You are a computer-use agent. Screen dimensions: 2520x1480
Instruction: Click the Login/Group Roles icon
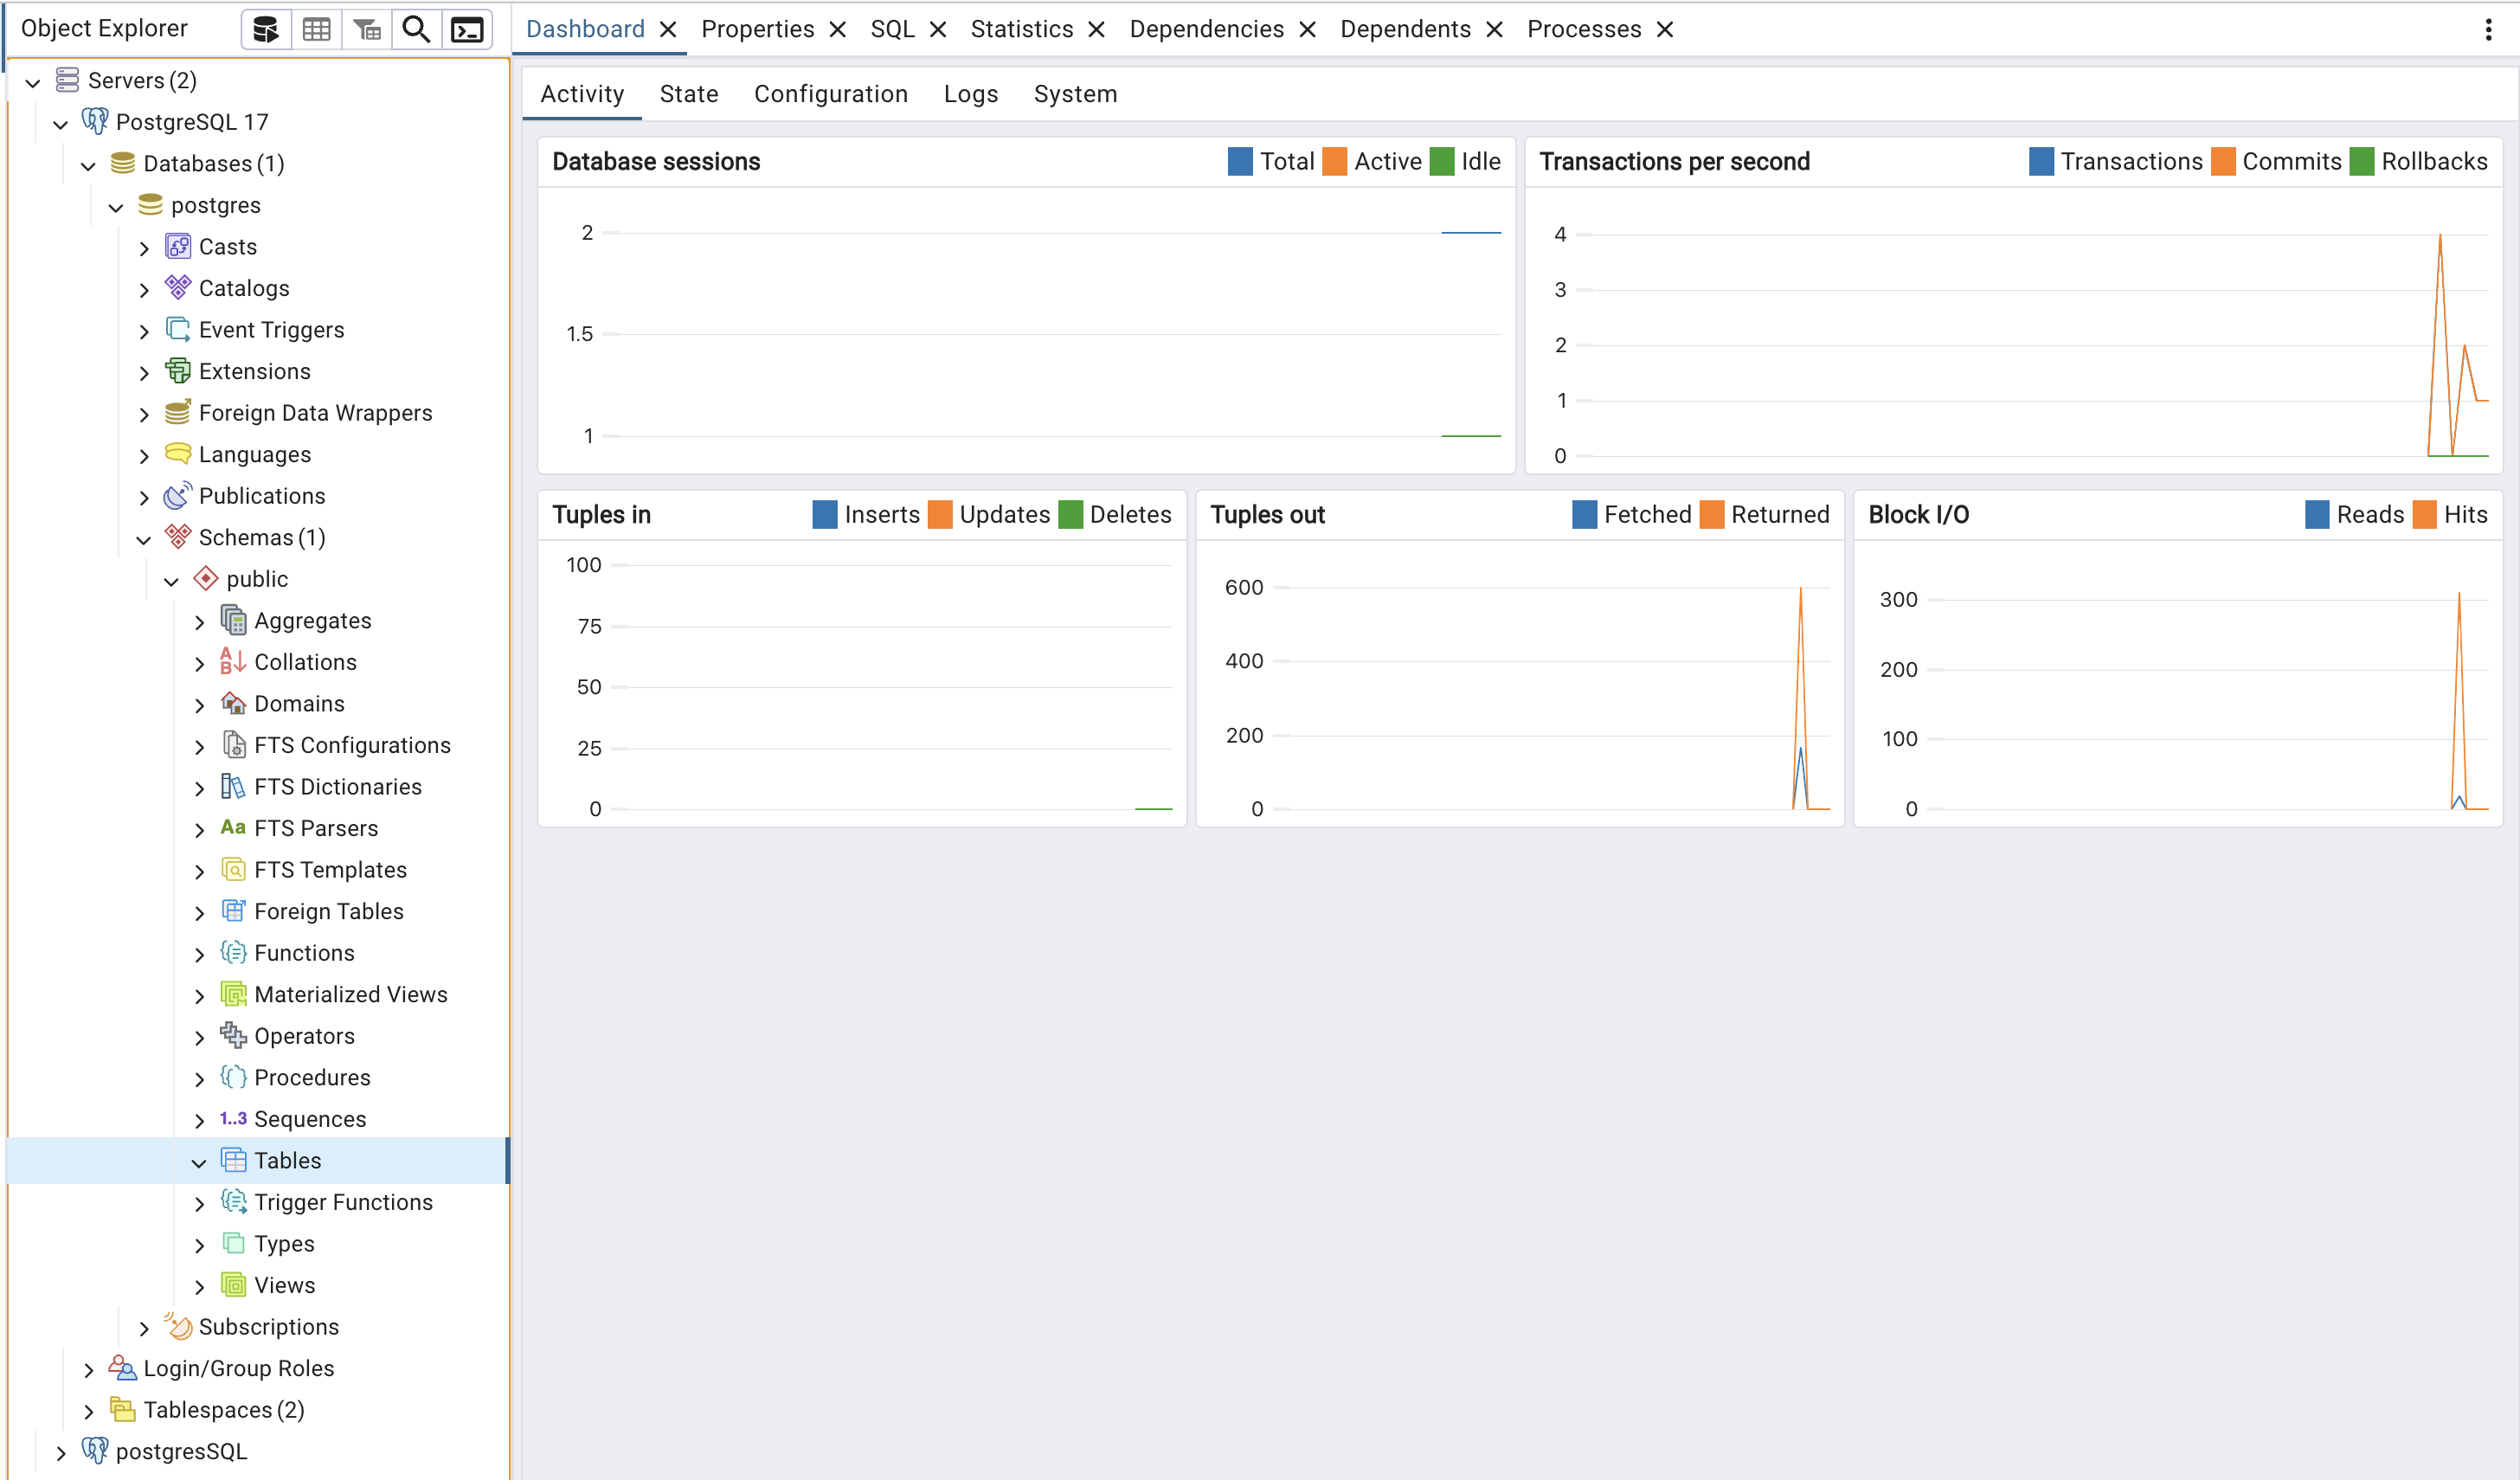(x=122, y=1368)
